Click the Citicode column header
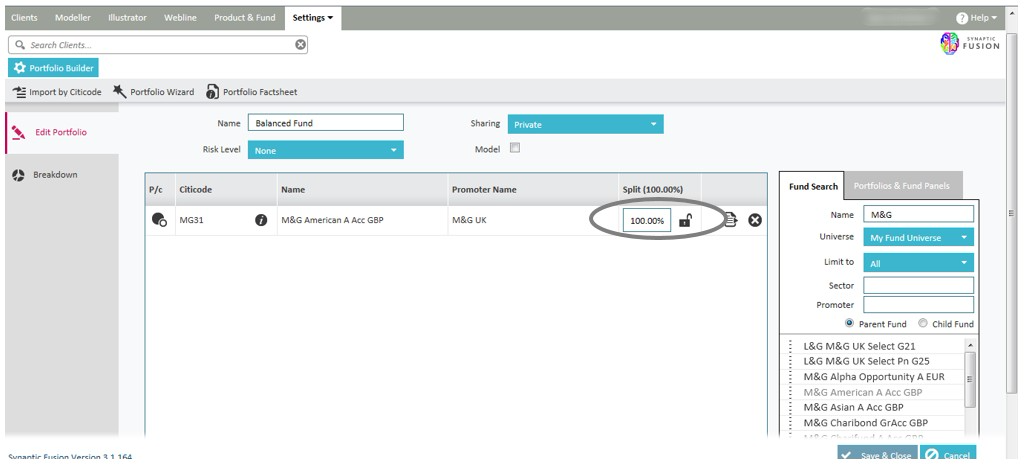 (226, 189)
